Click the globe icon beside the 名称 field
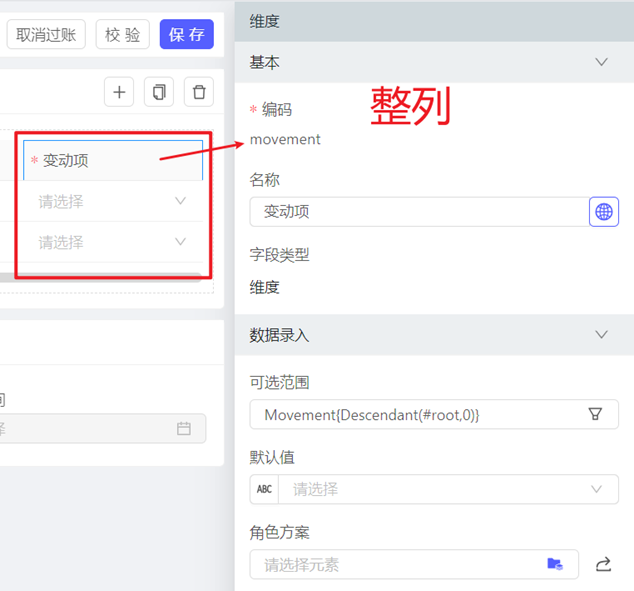Screen dimensions: 634x591 coord(603,212)
